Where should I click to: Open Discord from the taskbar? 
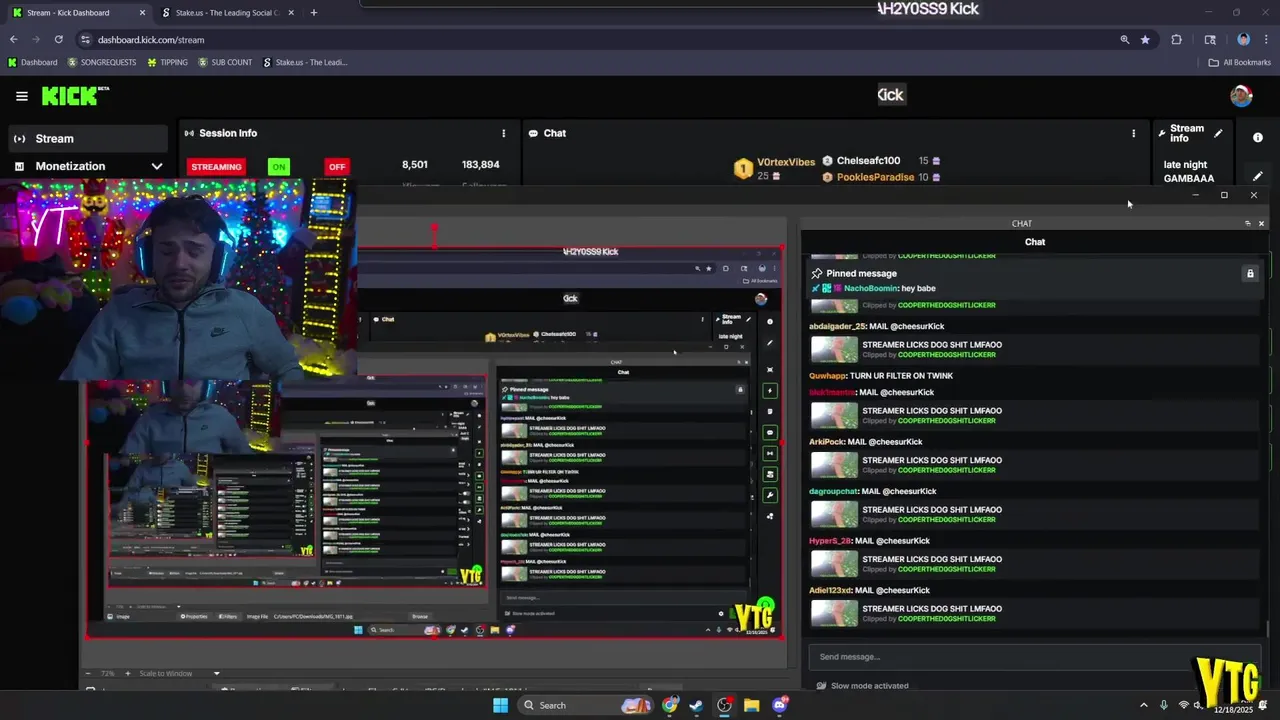click(780, 705)
